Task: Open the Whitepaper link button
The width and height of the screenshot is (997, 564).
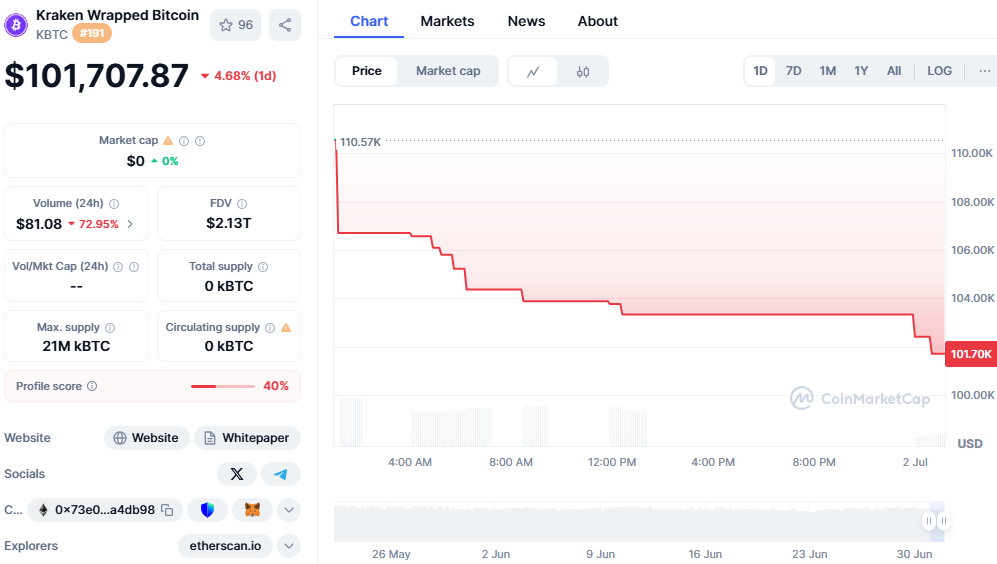Action: click(x=247, y=437)
